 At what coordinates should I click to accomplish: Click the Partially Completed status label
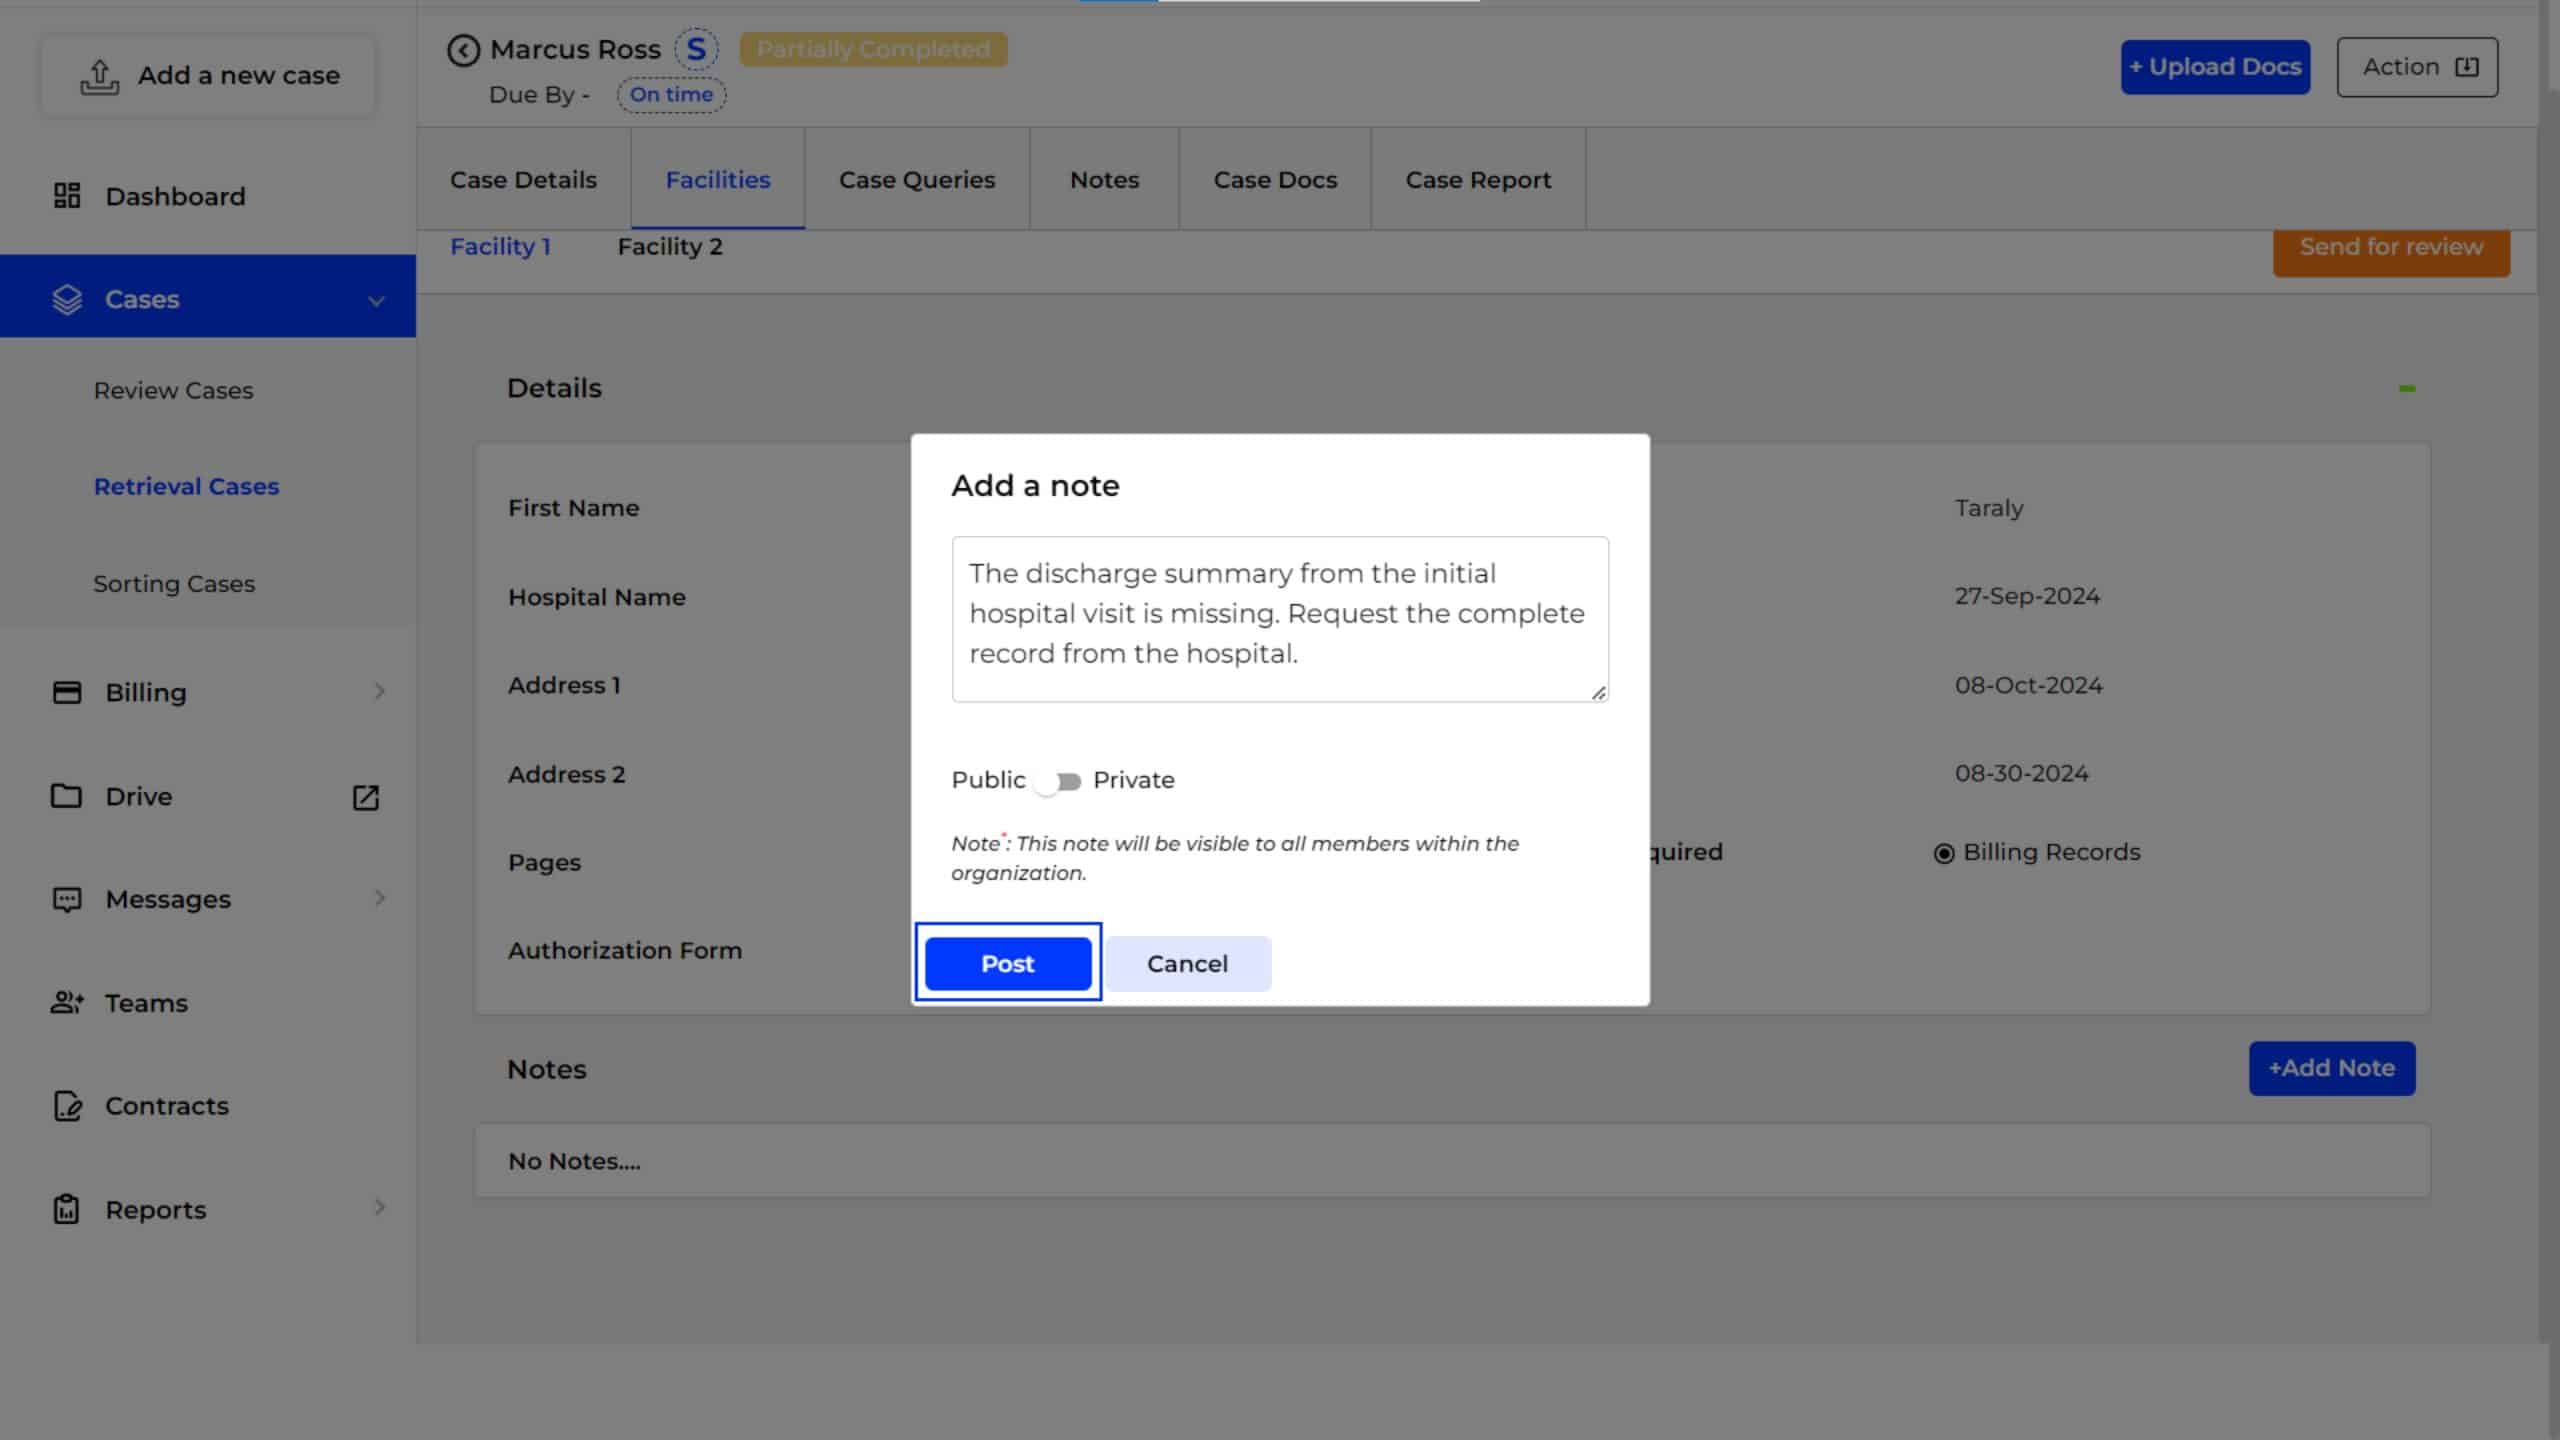(873, 49)
